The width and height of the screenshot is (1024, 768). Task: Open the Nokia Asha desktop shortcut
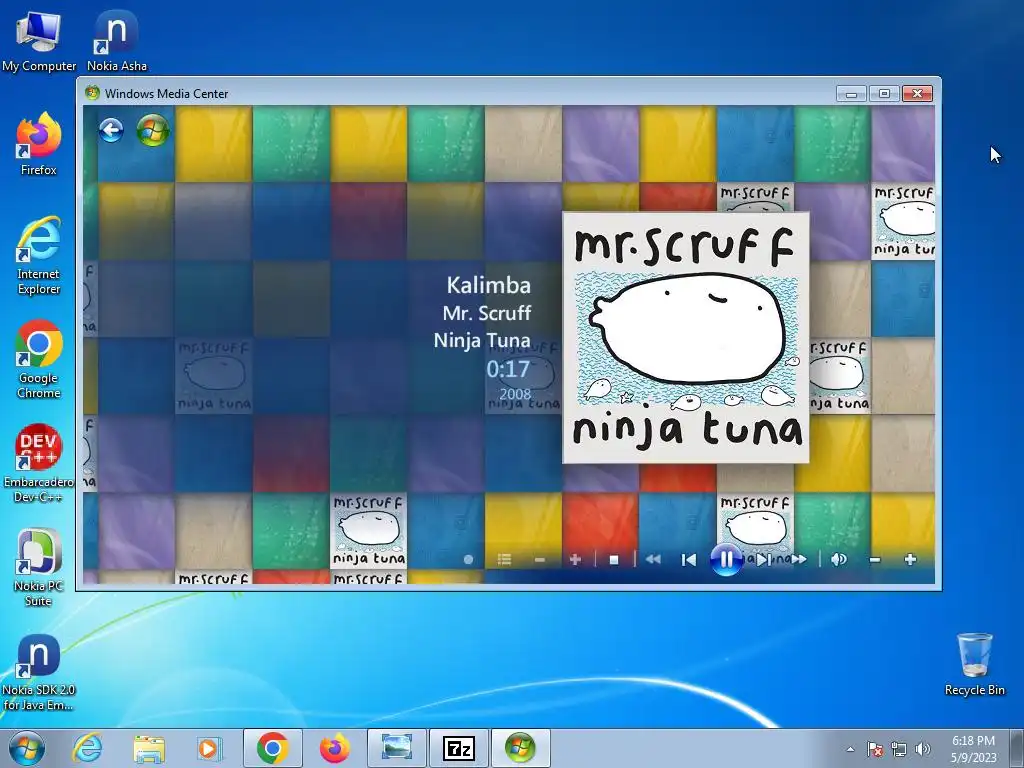pos(116,40)
